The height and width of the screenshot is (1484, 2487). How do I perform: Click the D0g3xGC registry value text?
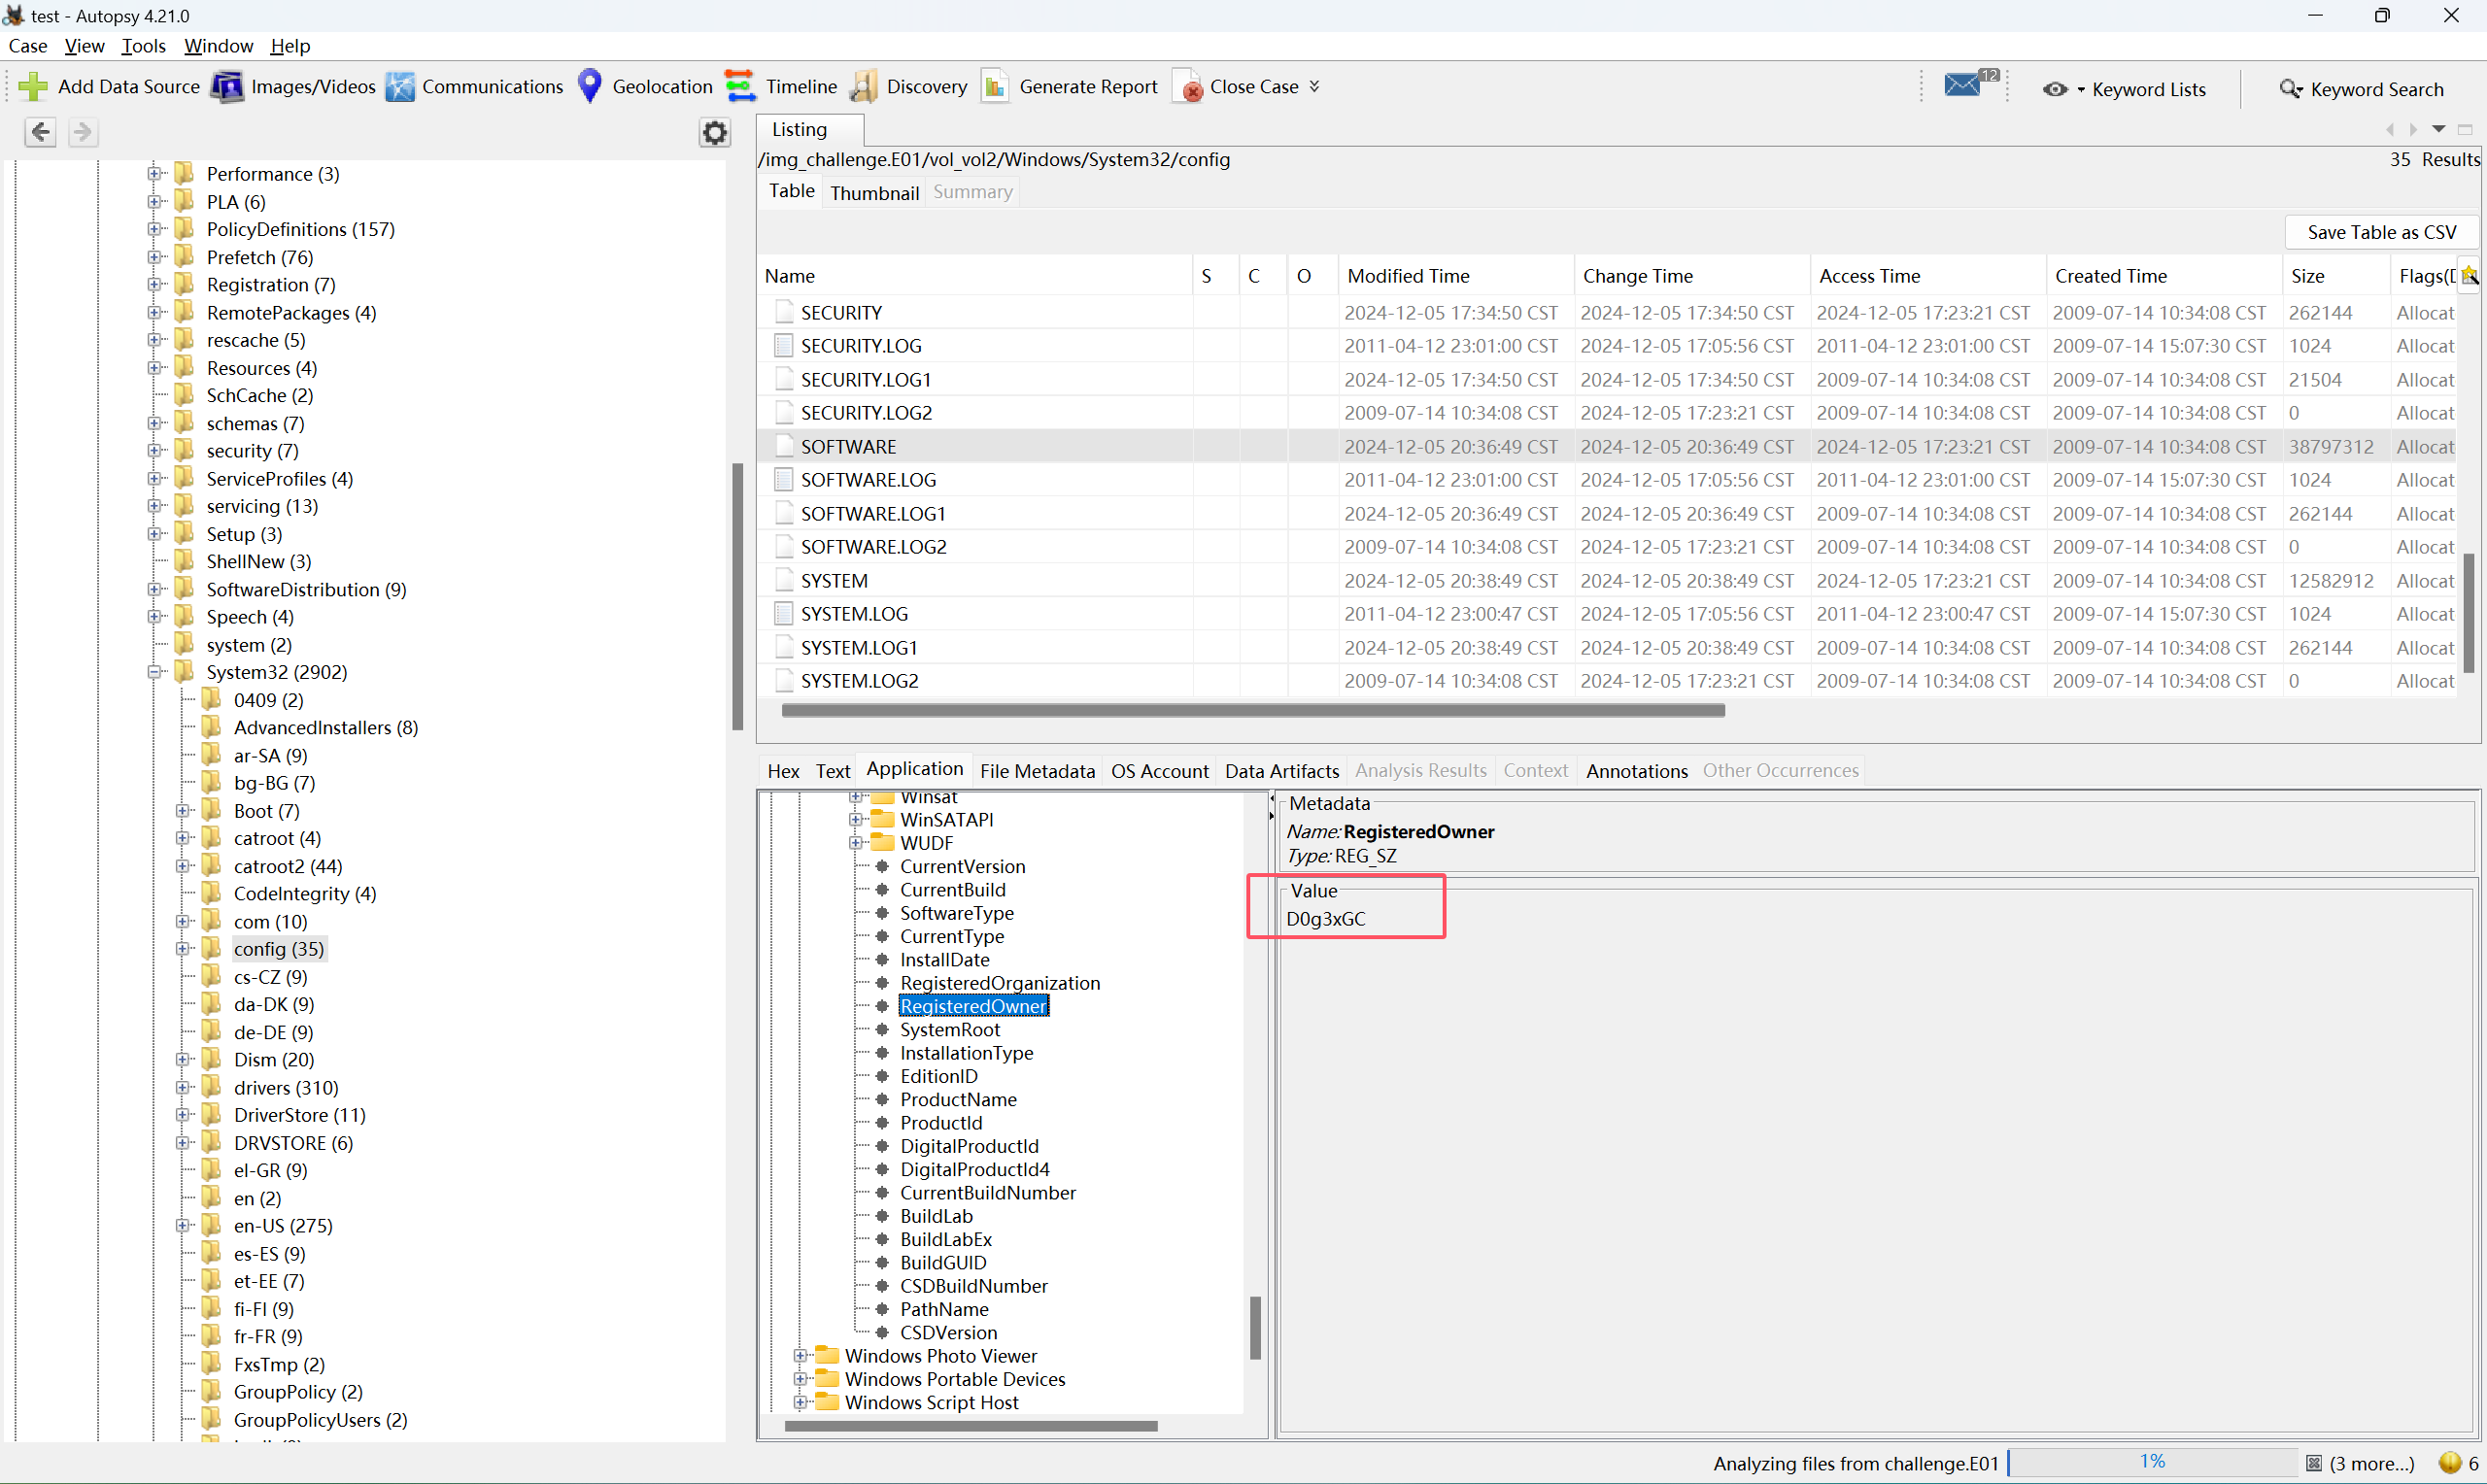1325,919
